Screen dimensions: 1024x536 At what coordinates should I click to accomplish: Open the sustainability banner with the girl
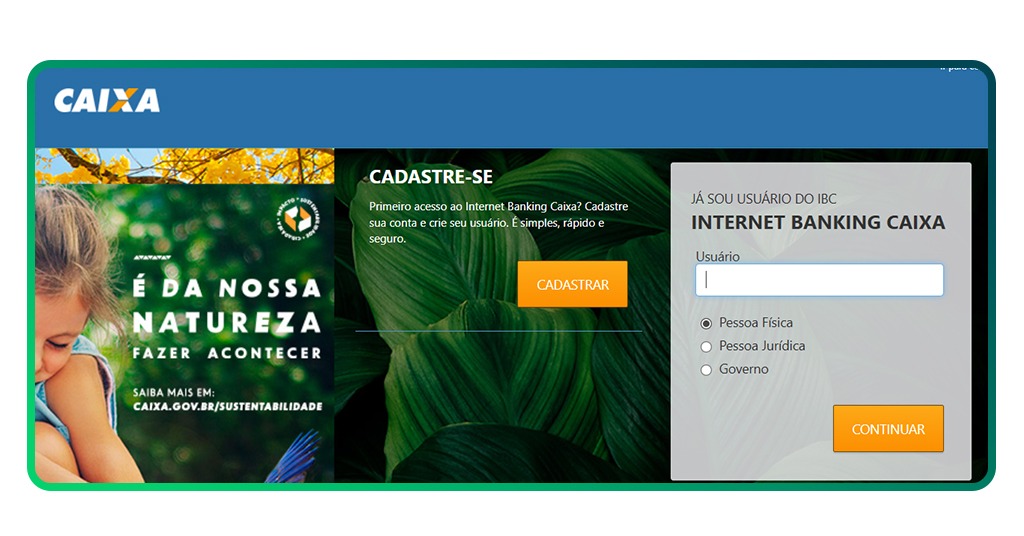[x=185, y=315]
